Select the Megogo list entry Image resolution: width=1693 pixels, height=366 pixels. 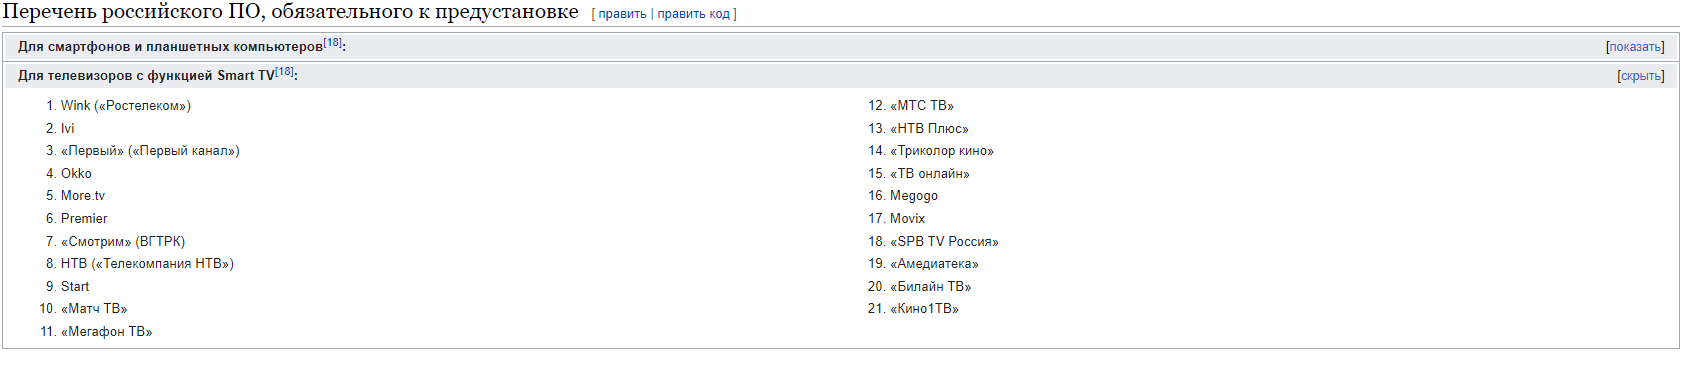[x=914, y=196]
